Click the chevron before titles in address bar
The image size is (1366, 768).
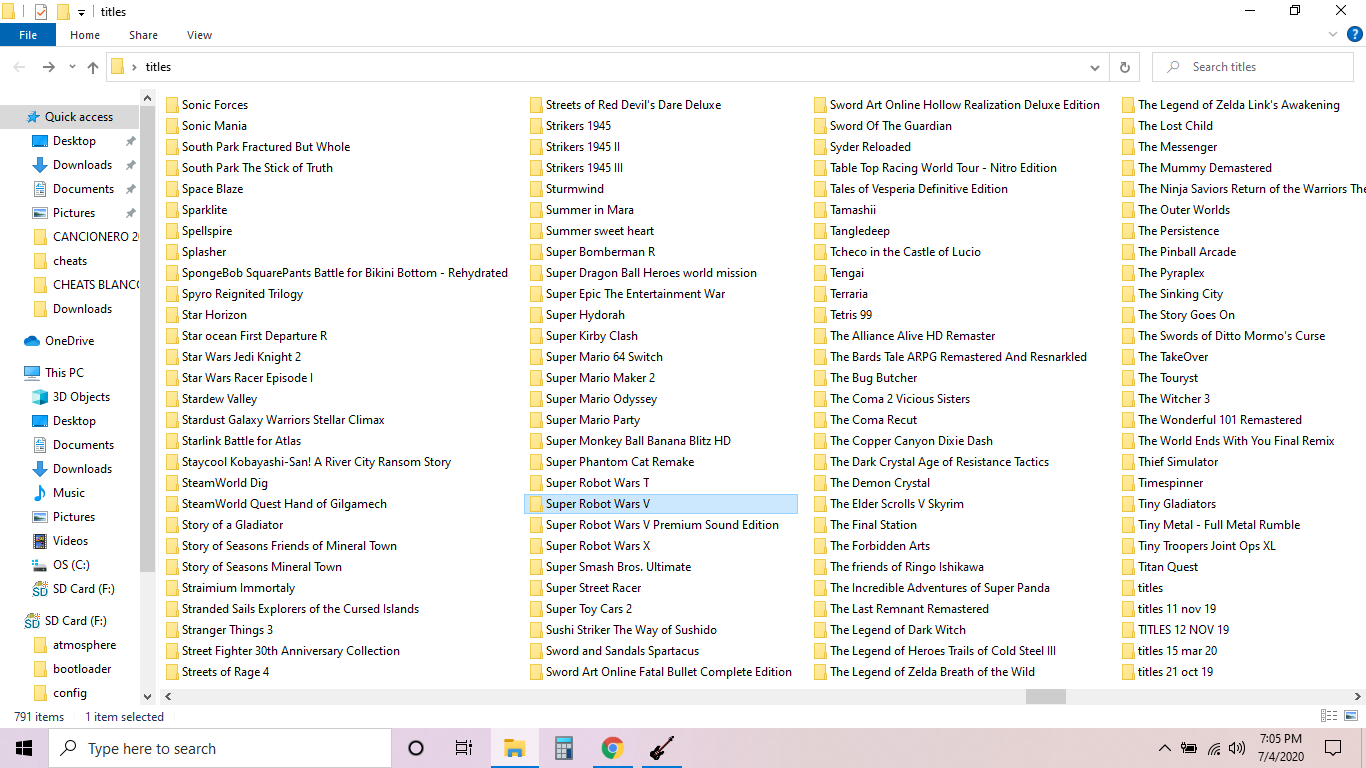[x=134, y=67]
